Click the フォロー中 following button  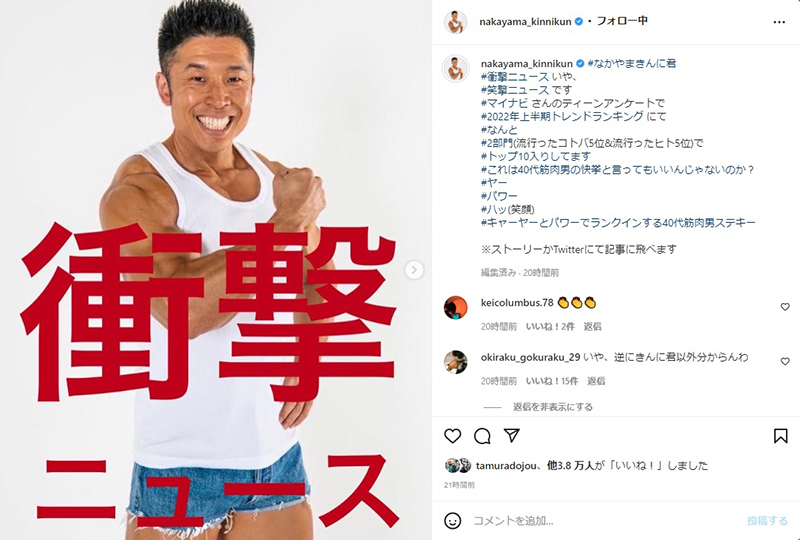tap(622, 21)
